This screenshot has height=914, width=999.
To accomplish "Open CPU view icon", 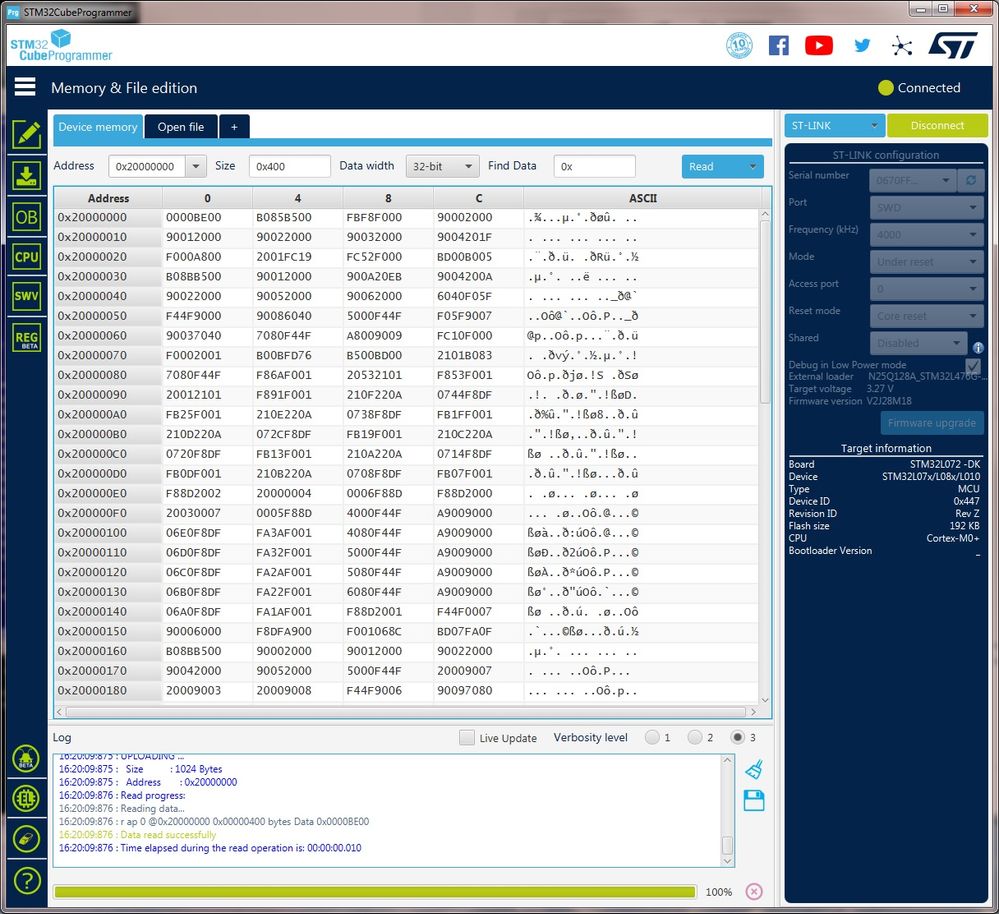I will (26, 257).
